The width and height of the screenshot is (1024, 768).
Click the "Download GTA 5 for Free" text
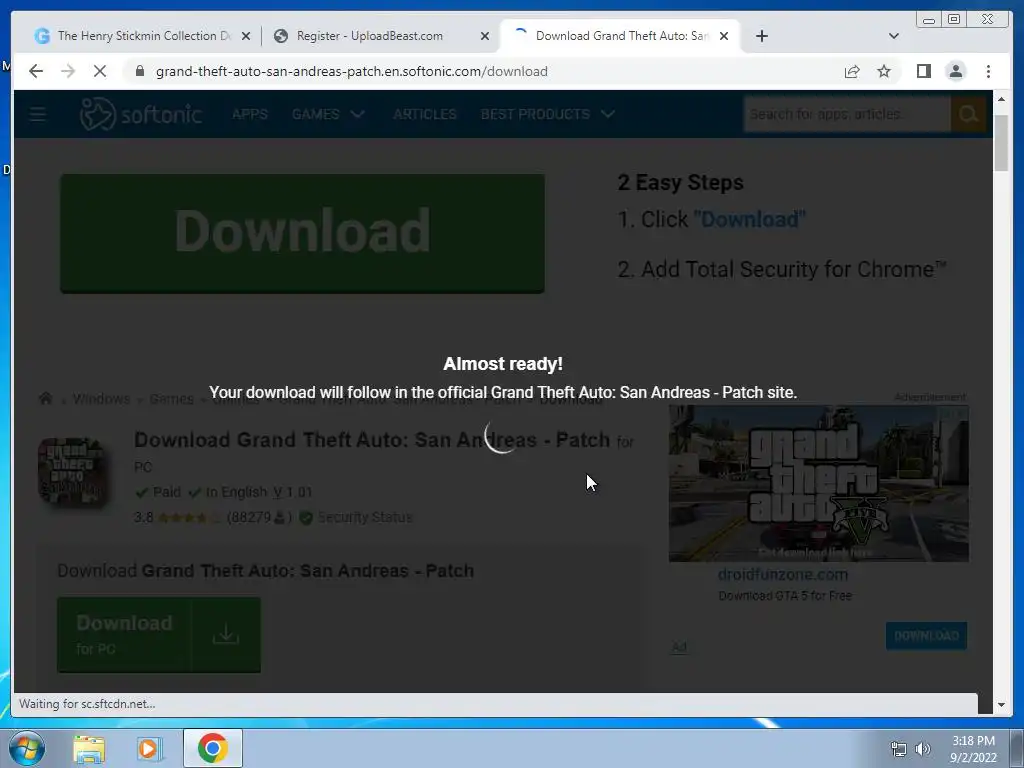(x=785, y=596)
